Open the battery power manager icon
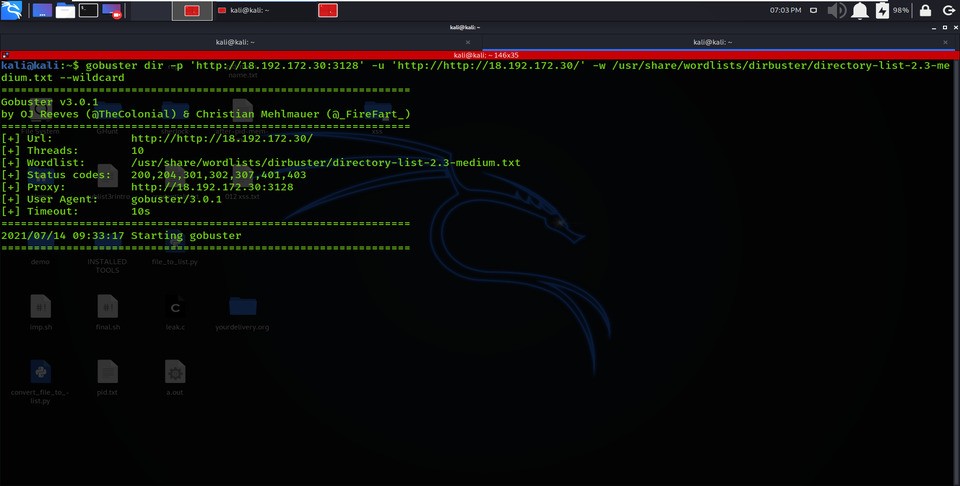 (882, 10)
